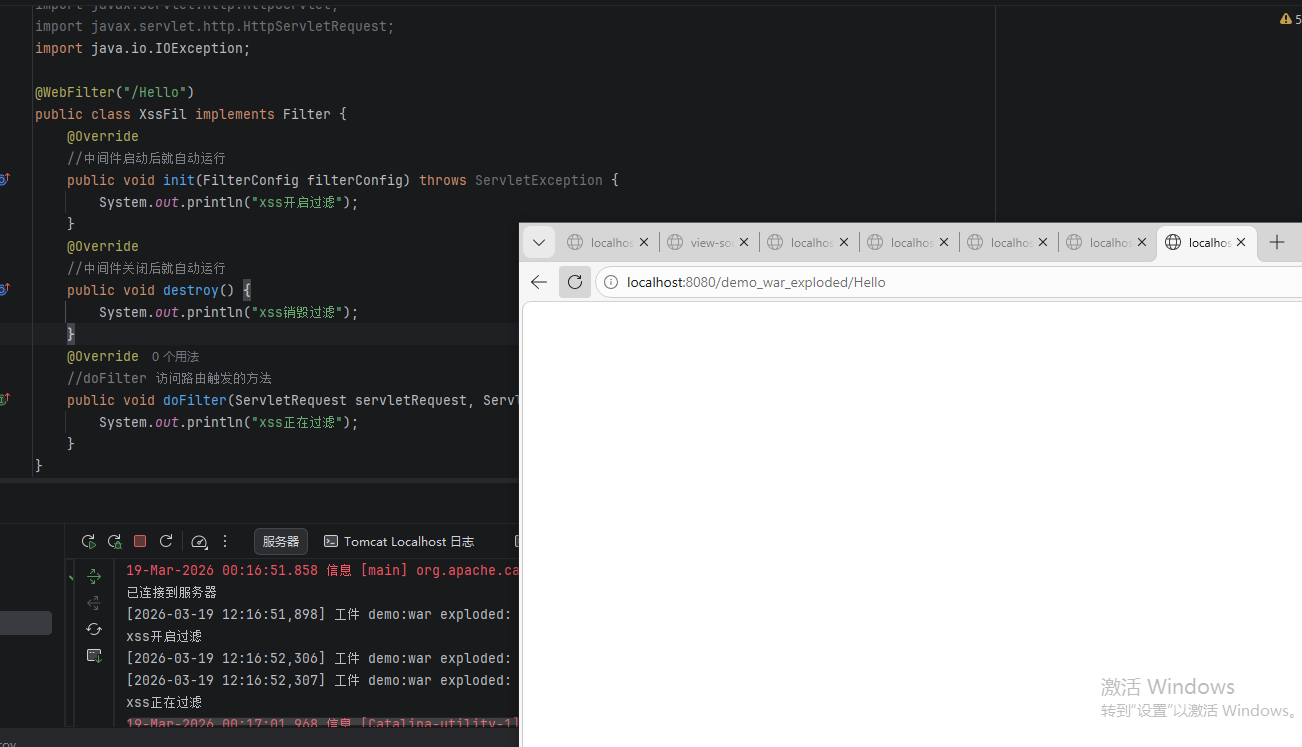Click the "xss开启过滤" string in editor
Viewport: 1302px width, 747px height.
point(299,202)
